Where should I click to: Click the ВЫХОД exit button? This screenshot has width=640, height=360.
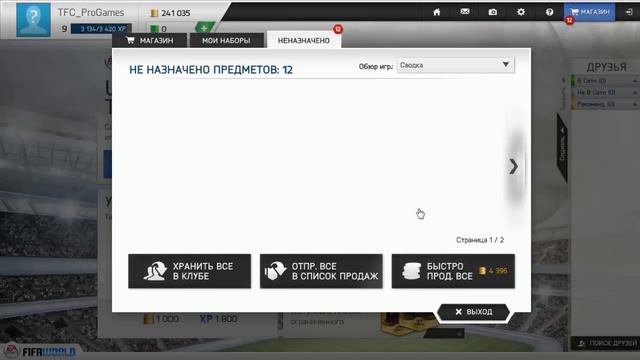click(473, 312)
